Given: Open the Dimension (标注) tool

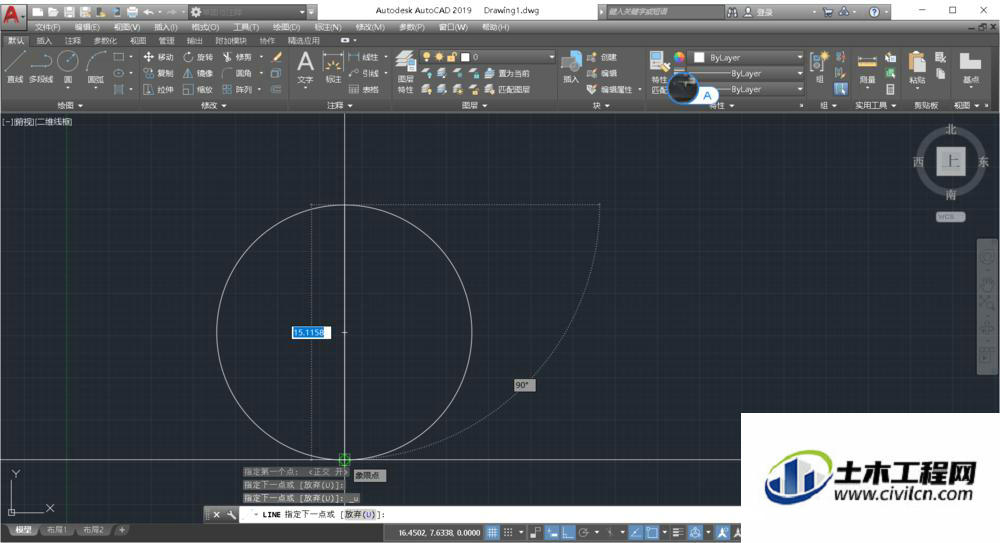Looking at the screenshot, I should coord(333,67).
